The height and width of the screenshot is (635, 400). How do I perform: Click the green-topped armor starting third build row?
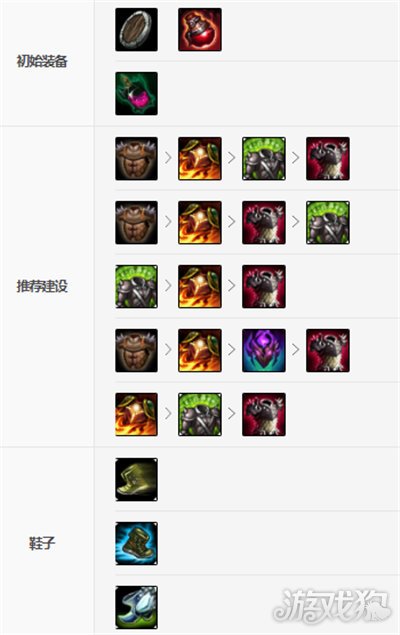point(136,286)
